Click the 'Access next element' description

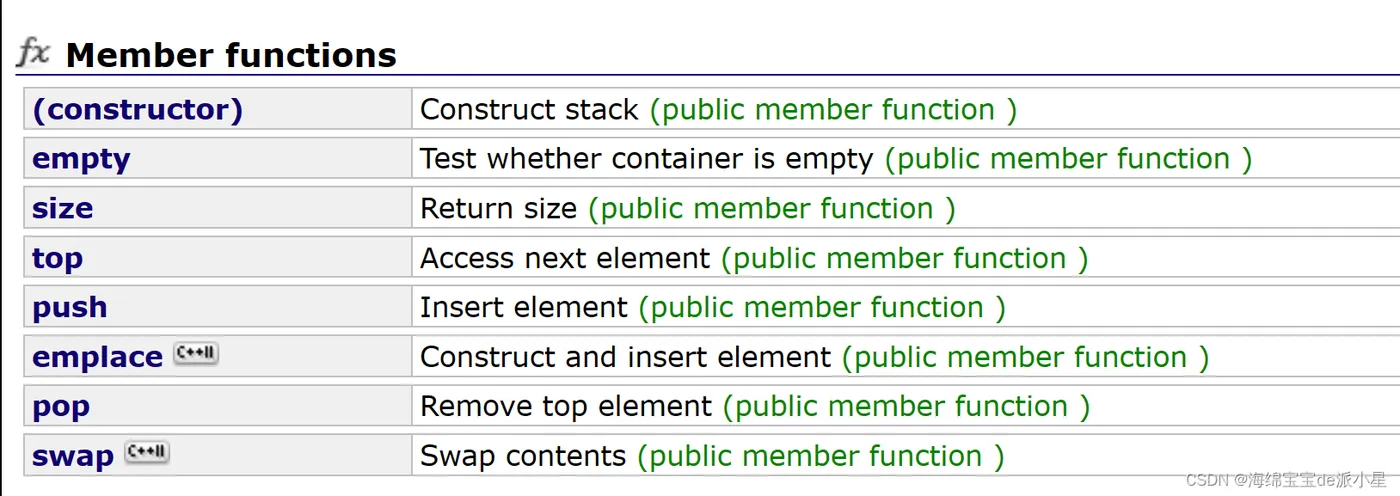tap(565, 258)
